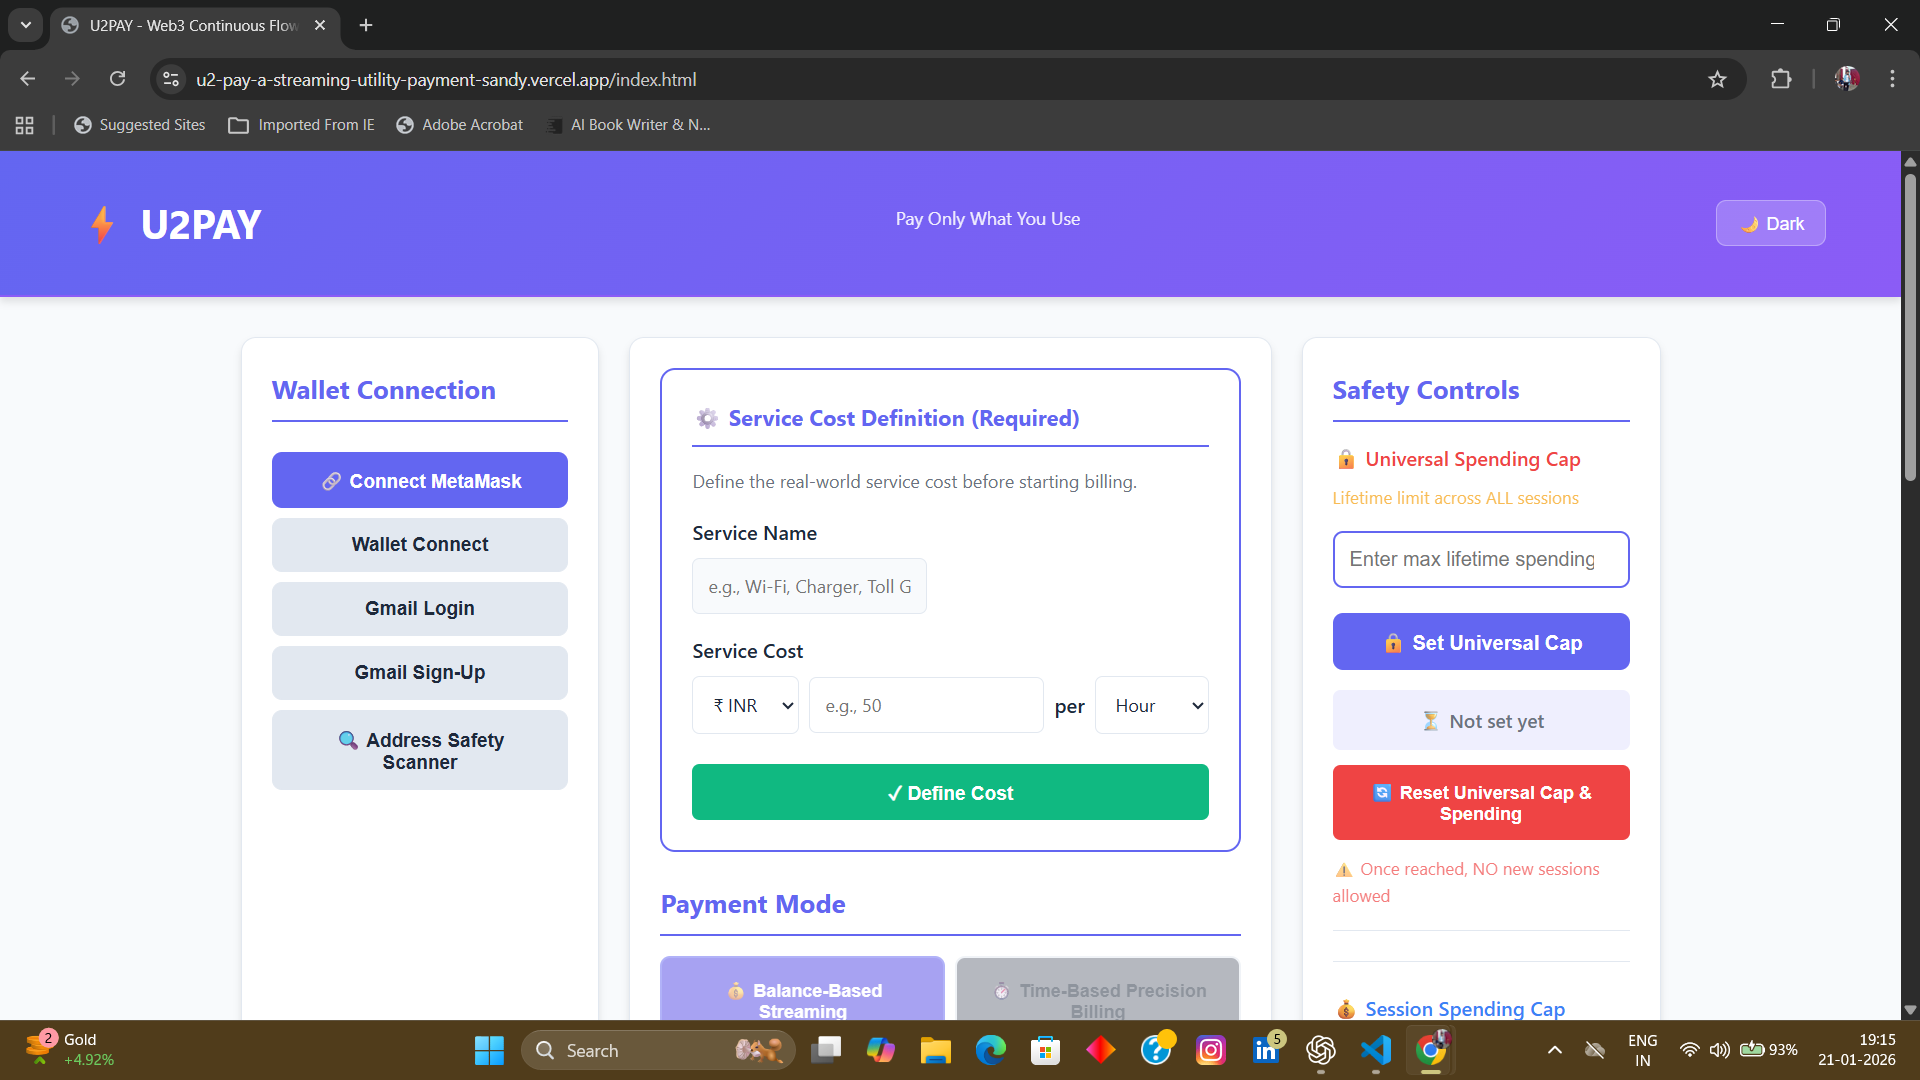Image resolution: width=1920 pixels, height=1080 pixels.
Task: Open Imported From IE bookmarks folder
Action: click(x=301, y=125)
